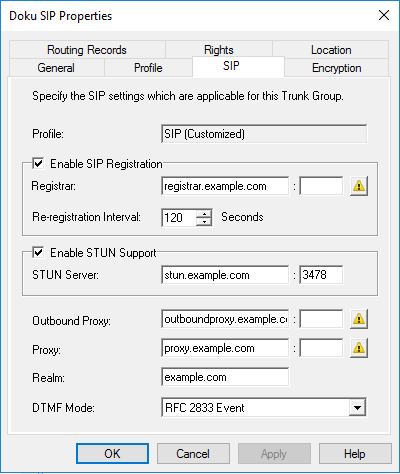Focus the STUN Server port field
This screenshot has height=474, width=400.
[321, 275]
